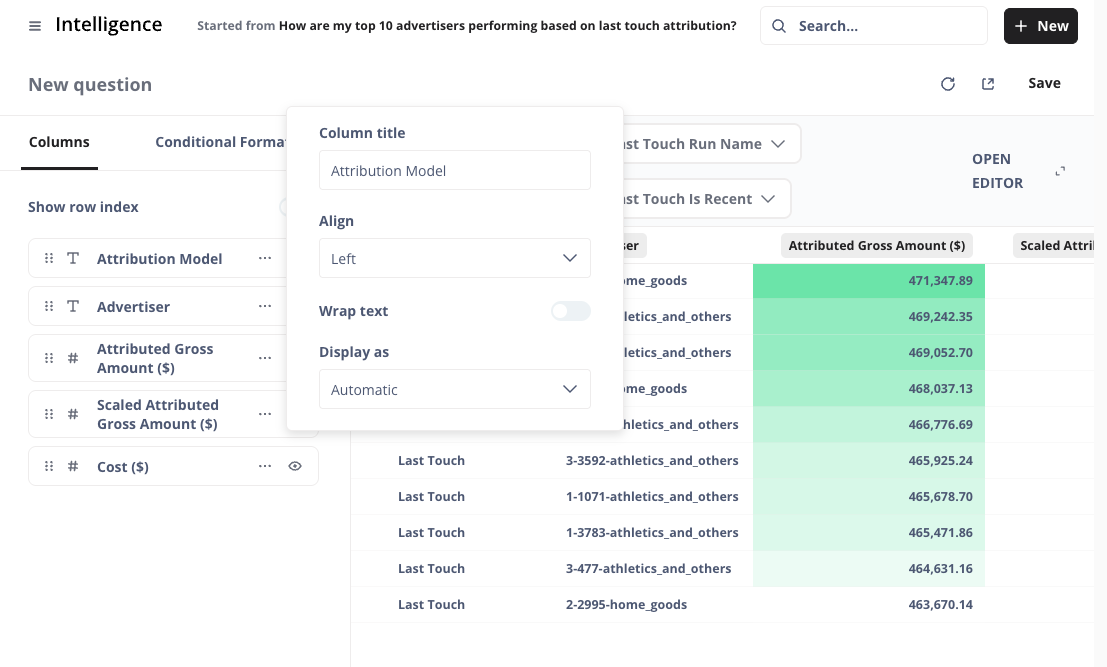Expand the Align dropdown
Viewport: 1107px width, 667px height.
pyautogui.click(x=454, y=258)
